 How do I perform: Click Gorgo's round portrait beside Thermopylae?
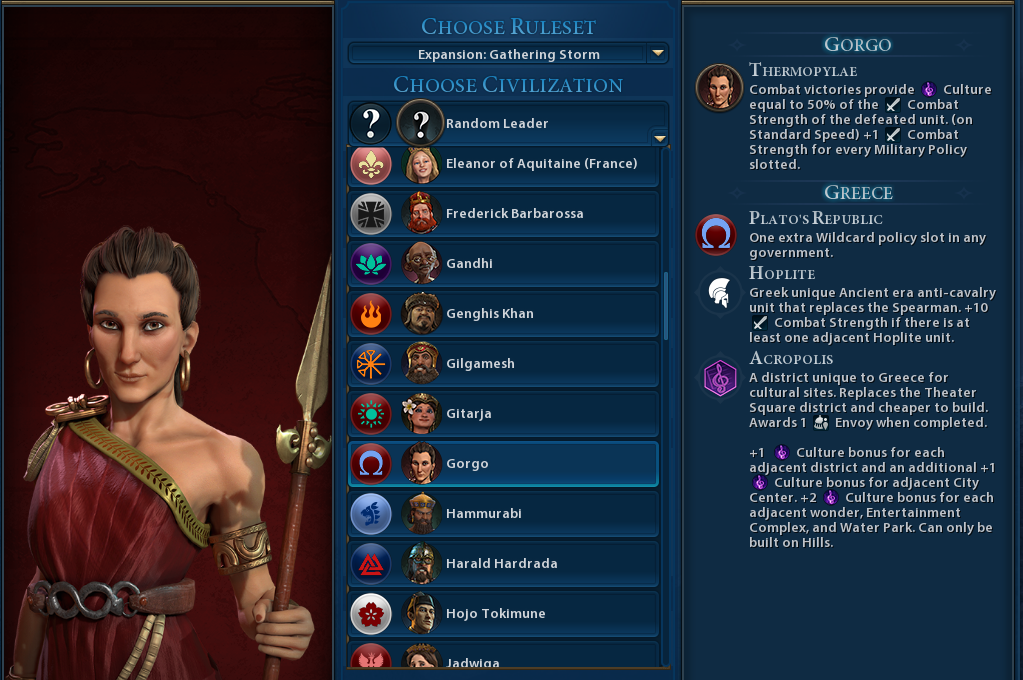pyautogui.click(x=719, y=87)
